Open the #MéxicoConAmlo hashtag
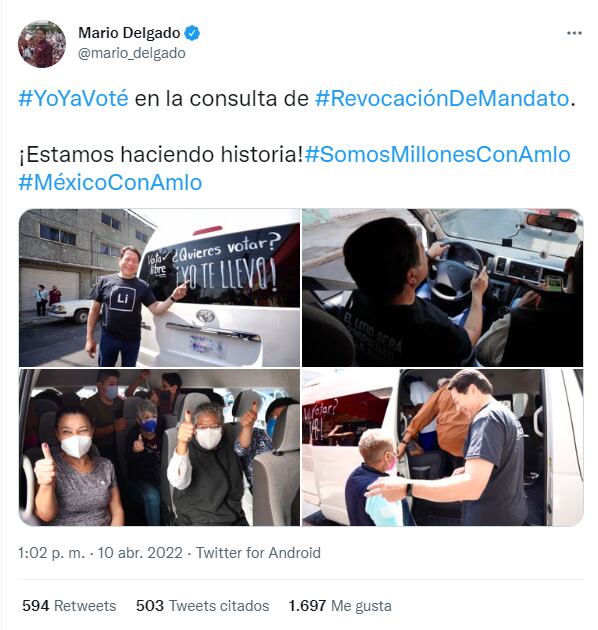This screenshot has height=630, width=598. (110, 183)
